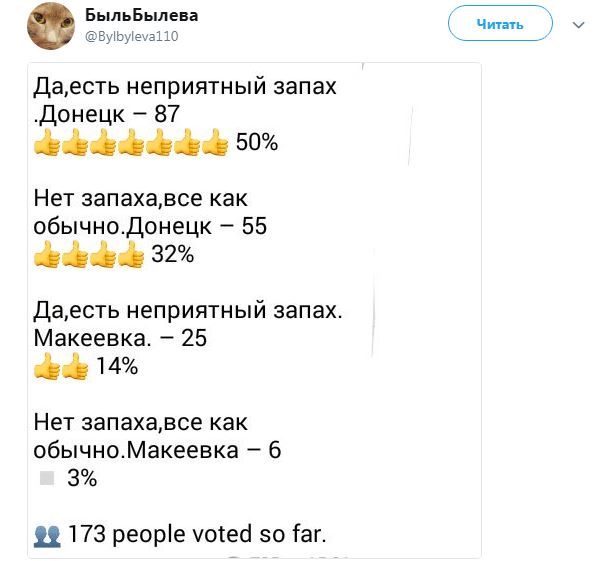Click the two-people voters icon
Image resolution: width=612 pixels, height=561 pixels.
click(47, 536)
